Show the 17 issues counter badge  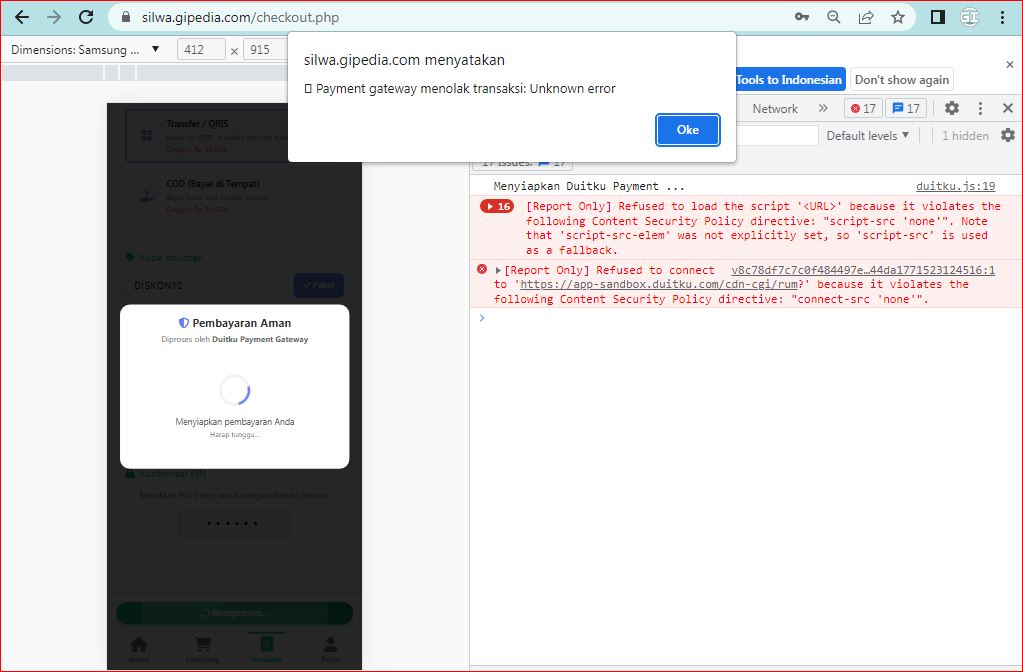click(x=906, y=108)
